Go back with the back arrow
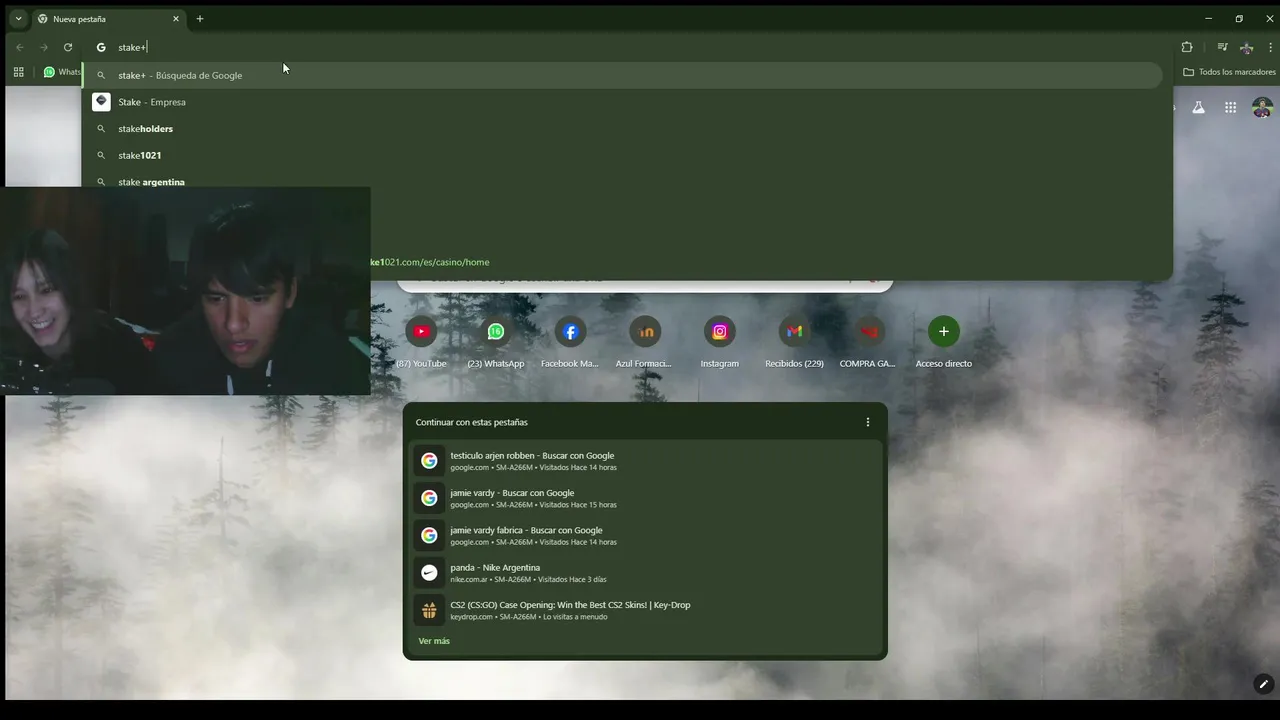The image size is (1280, 720). coord(19,47)
